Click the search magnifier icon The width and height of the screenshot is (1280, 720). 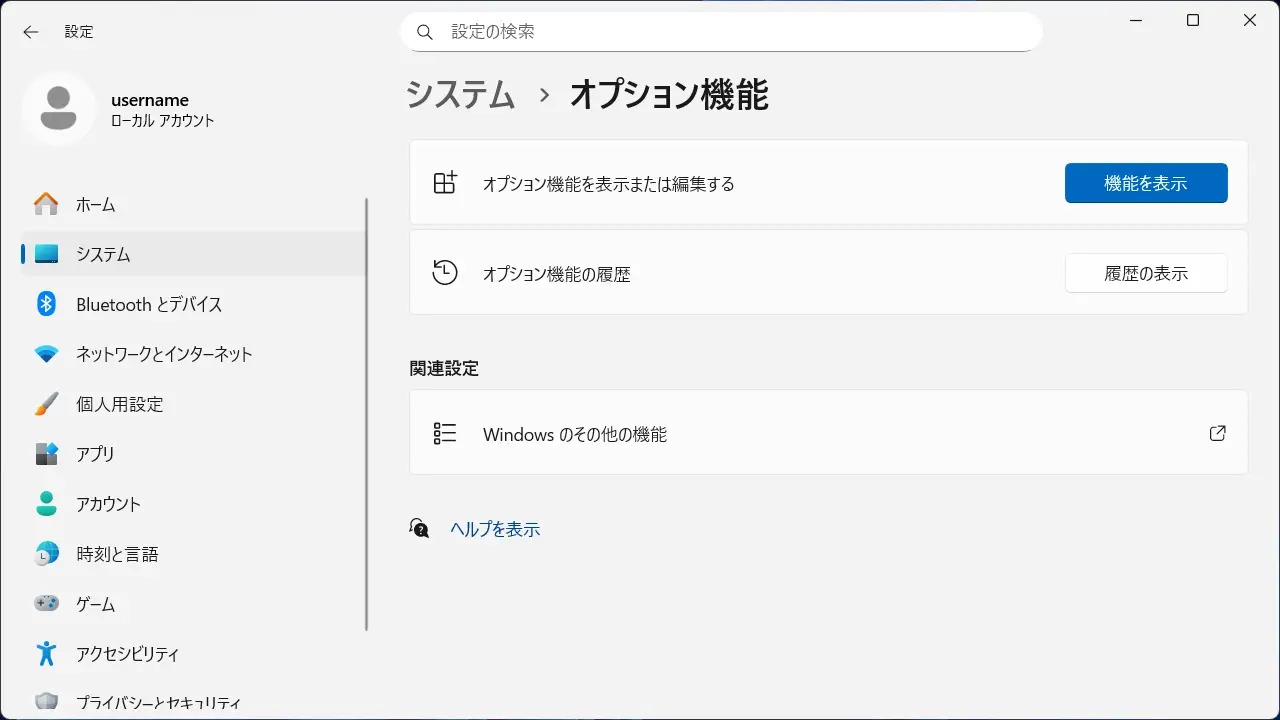click(425, 32)
